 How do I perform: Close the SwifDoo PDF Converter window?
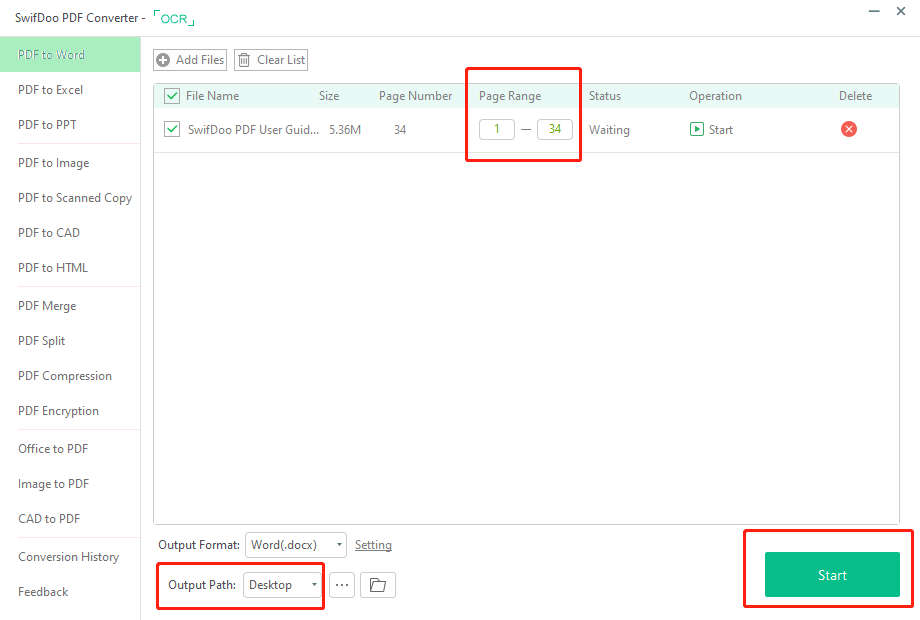[901, 11]
